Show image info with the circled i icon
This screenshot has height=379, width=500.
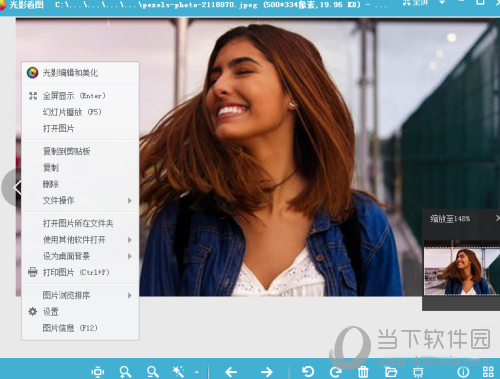point(463,372)
